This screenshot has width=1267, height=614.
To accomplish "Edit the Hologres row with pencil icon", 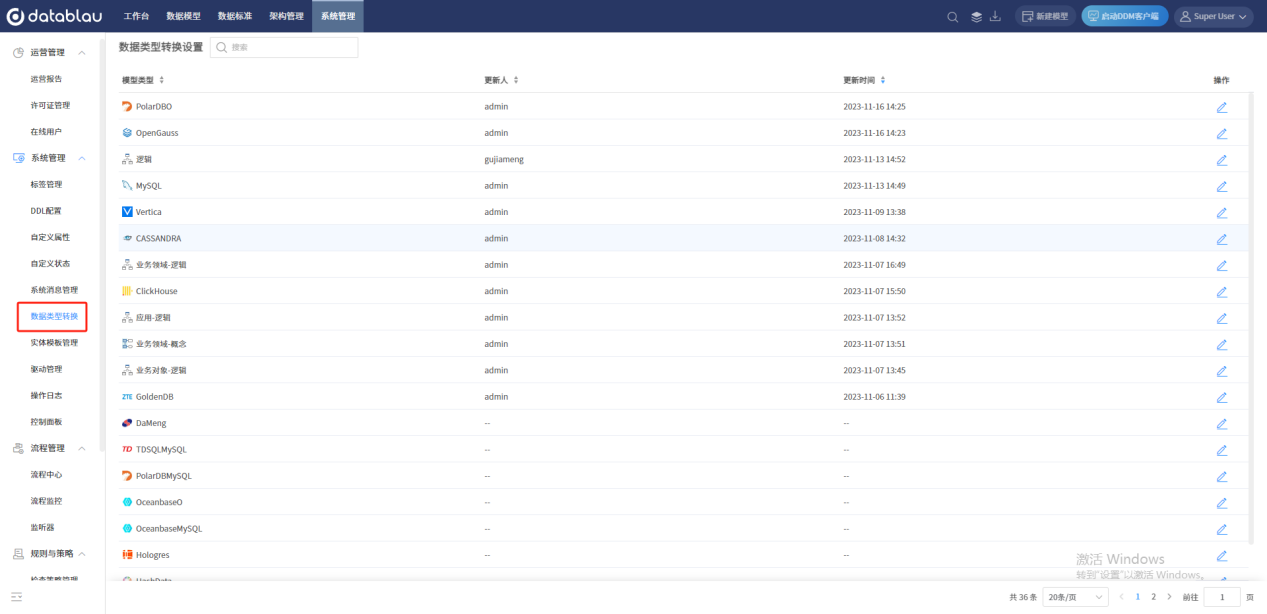I will (x=1221, y=556).
